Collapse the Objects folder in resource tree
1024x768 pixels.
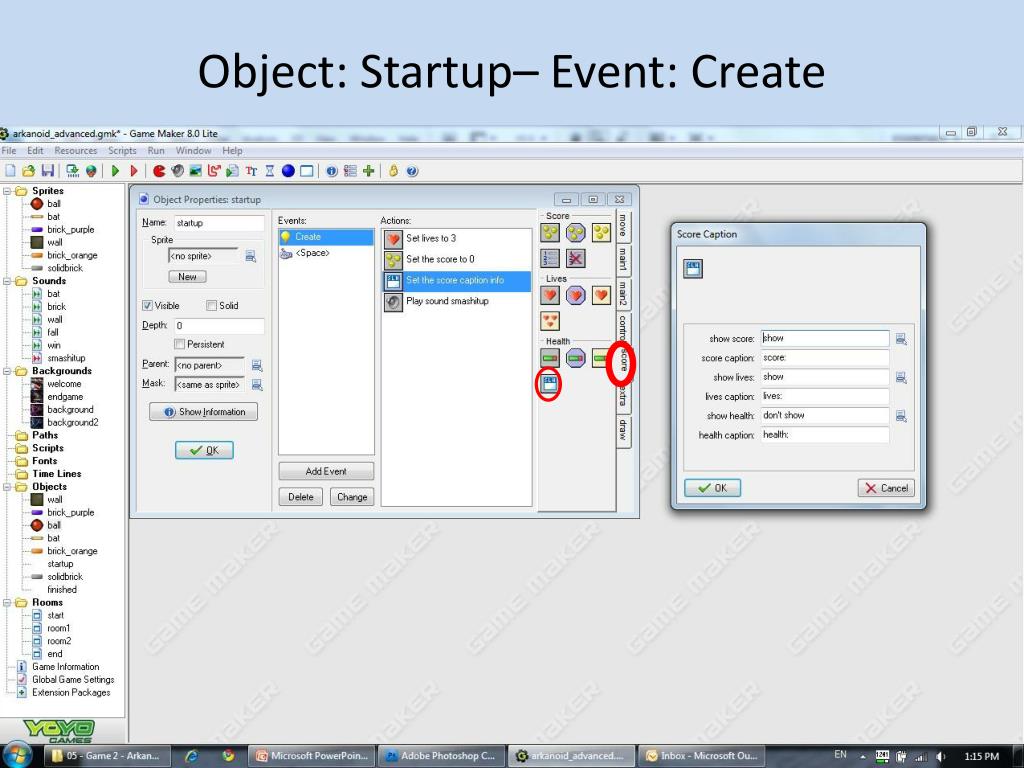(7, 487)
